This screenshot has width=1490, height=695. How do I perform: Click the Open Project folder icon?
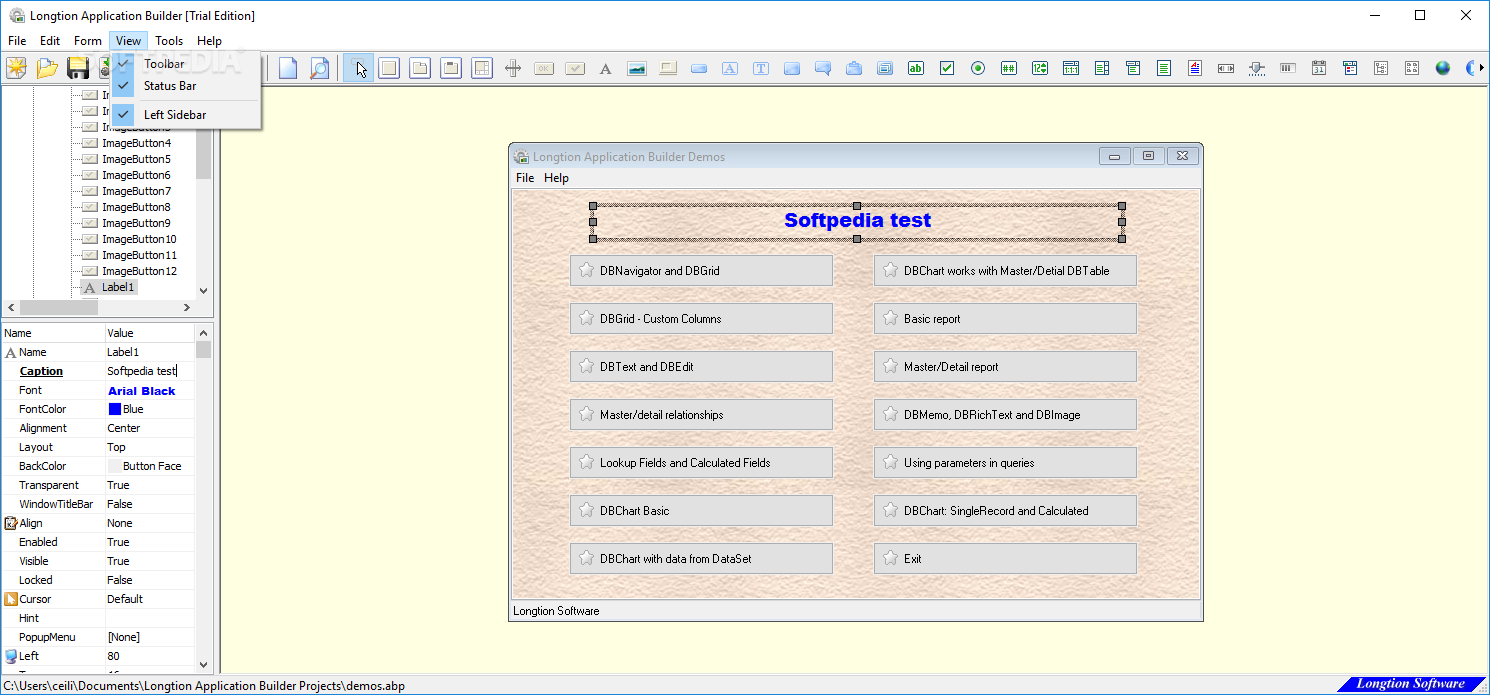click(47, 68)
